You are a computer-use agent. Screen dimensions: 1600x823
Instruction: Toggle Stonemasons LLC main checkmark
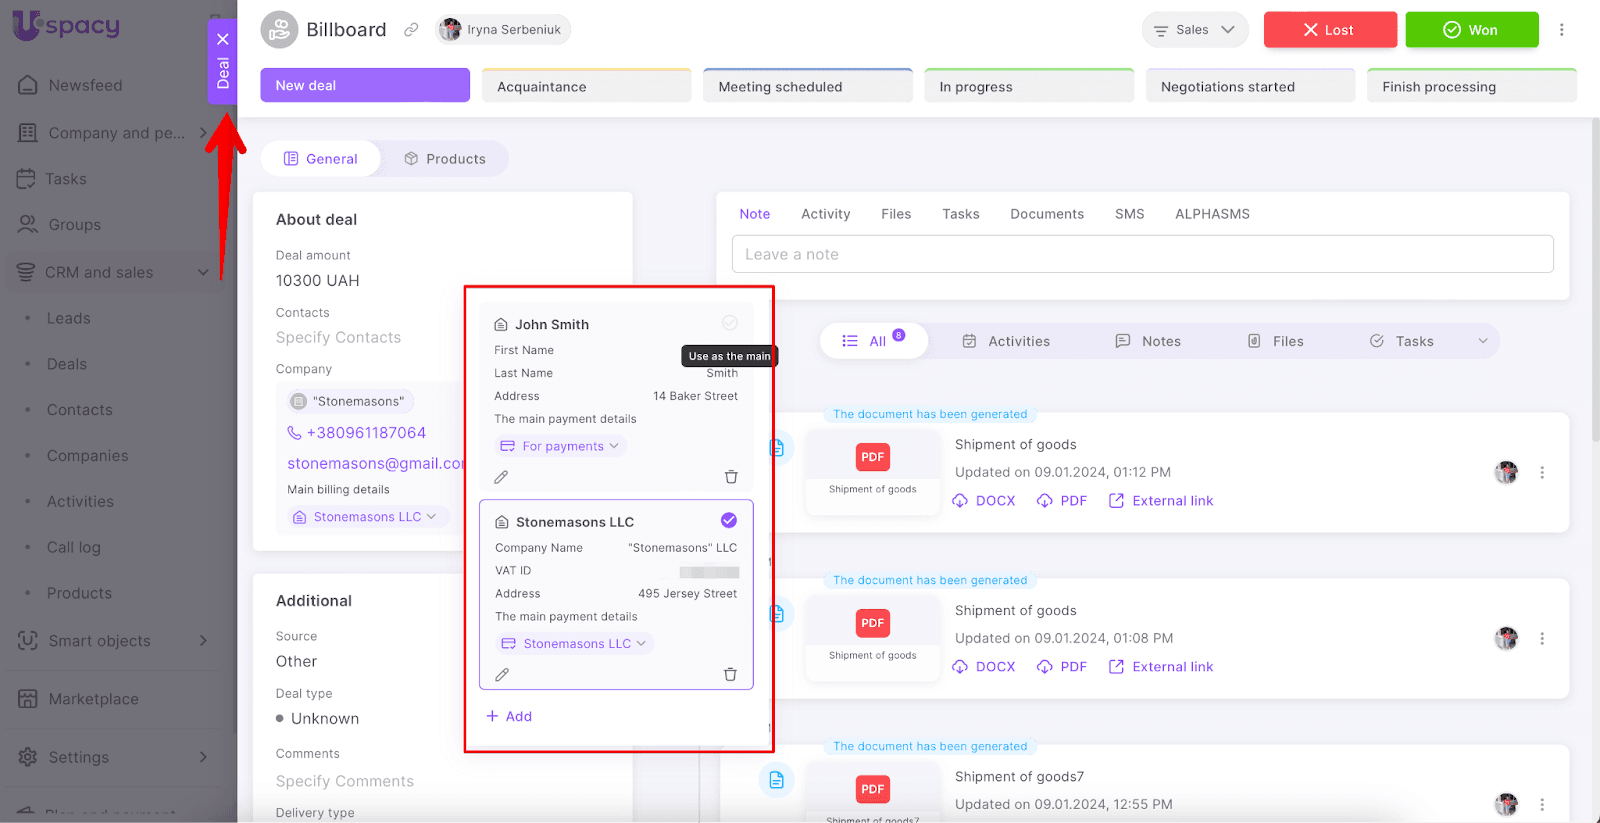click(729, 520)
